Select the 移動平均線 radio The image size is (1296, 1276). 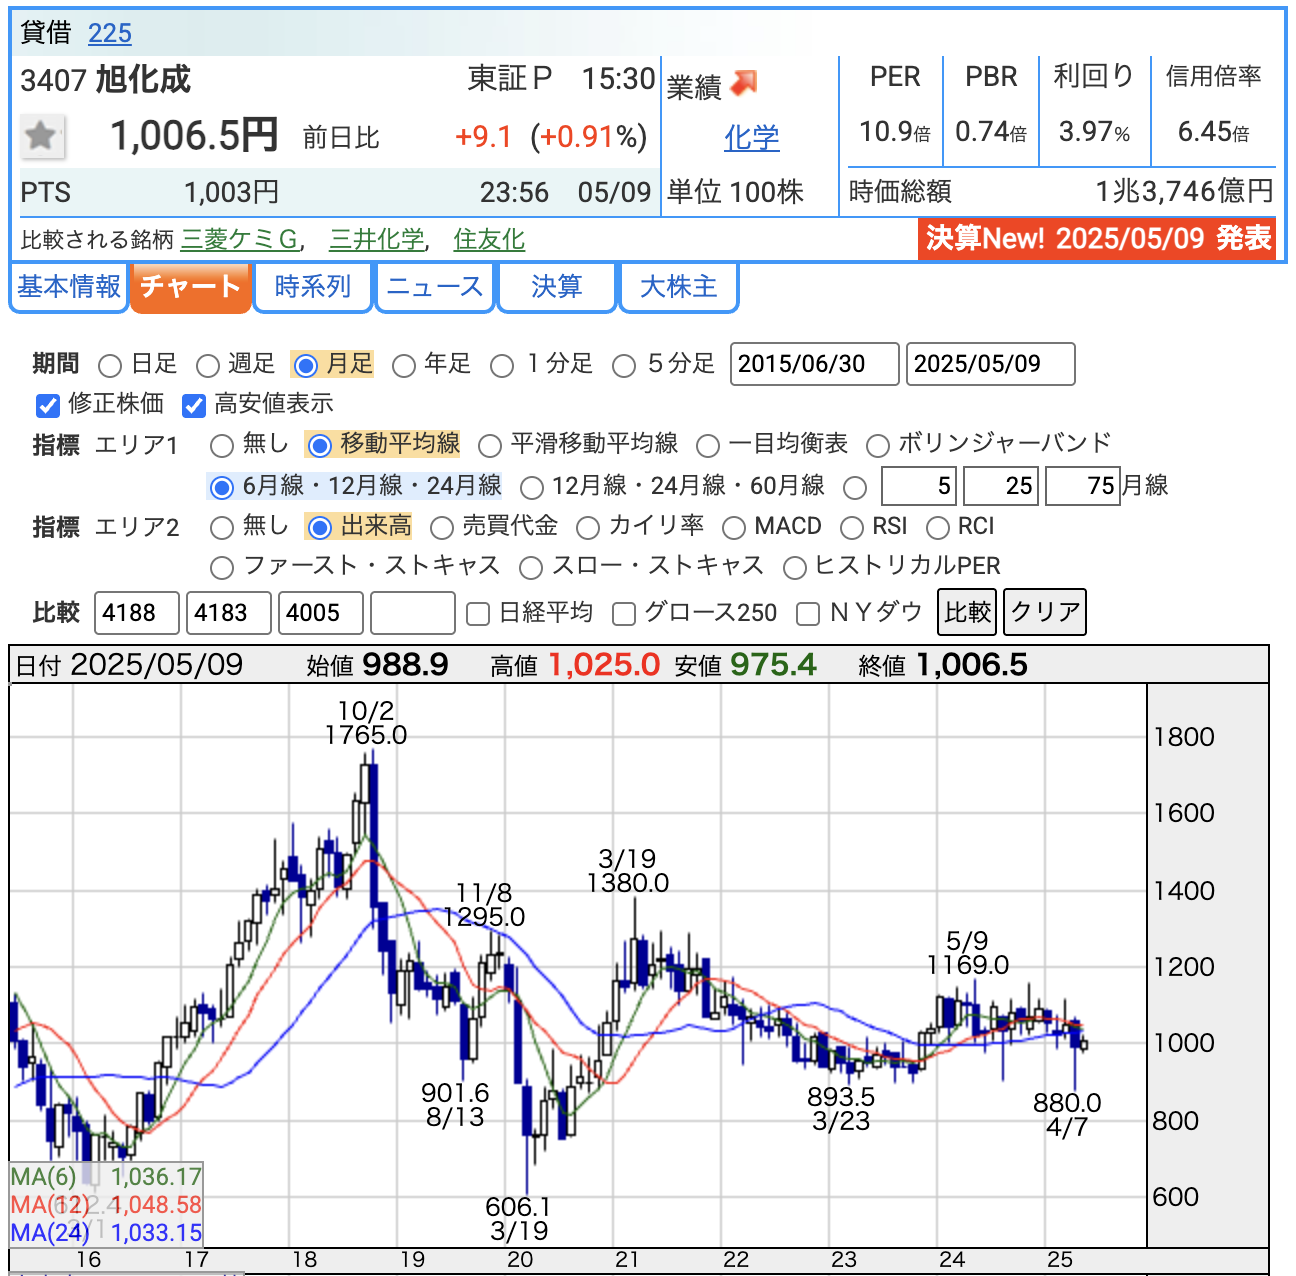coord(320,446)
